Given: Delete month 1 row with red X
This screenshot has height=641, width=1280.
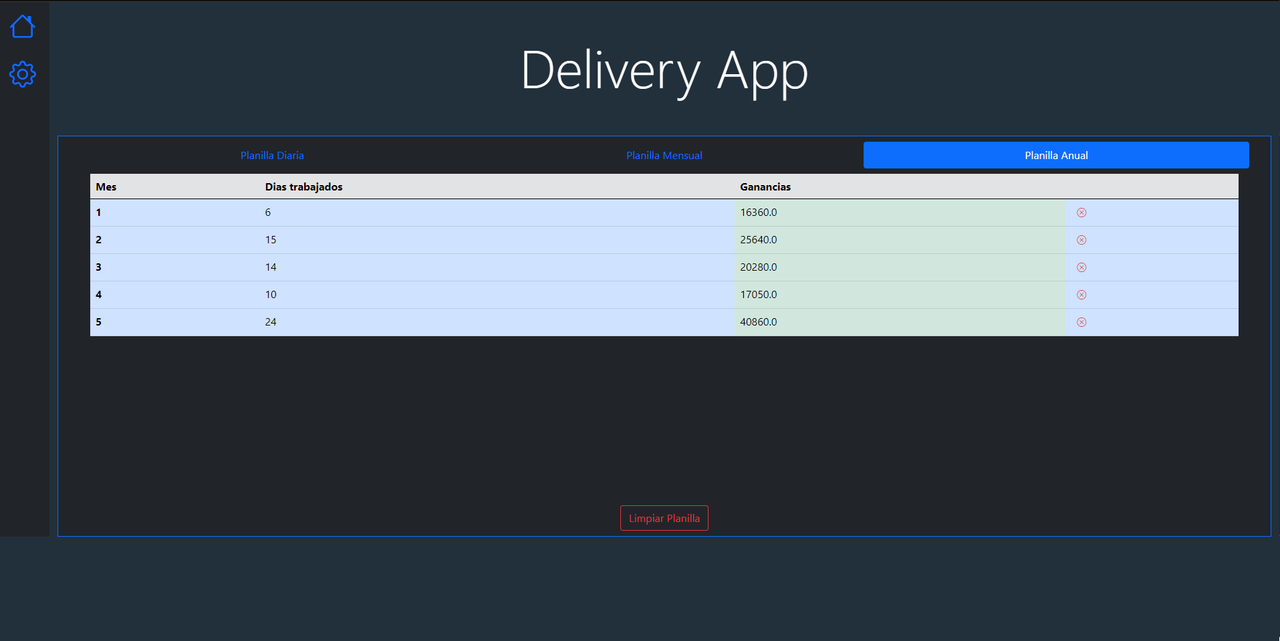Looking at the screenshot, I should click(x=1081, y=213).
